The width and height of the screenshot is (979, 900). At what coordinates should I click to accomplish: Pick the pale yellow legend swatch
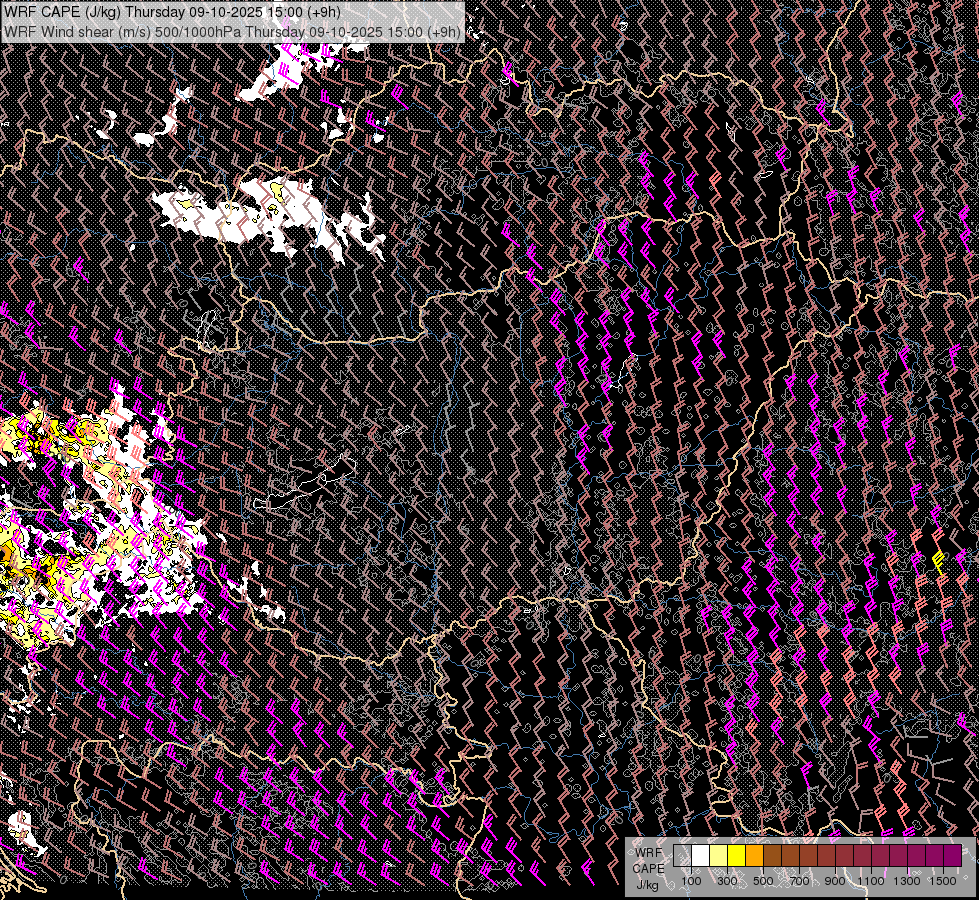click(719, 855)
